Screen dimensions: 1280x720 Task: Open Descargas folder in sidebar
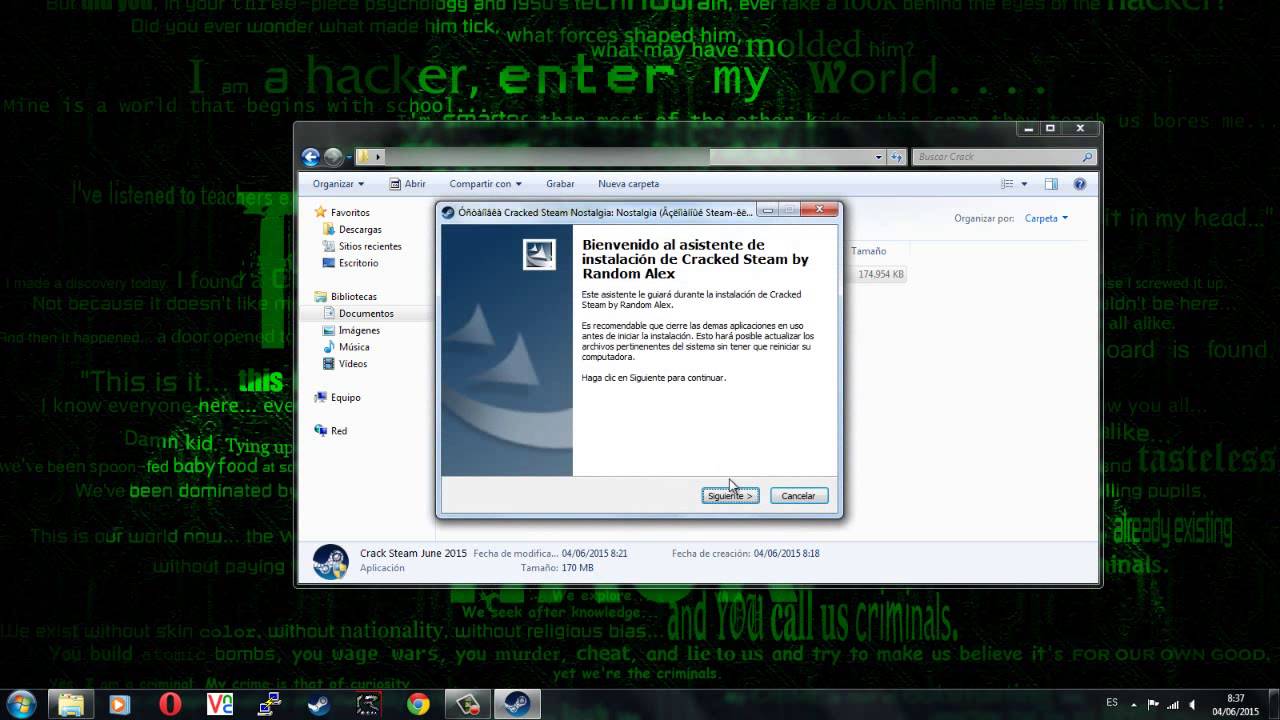[x=360, y=229]
